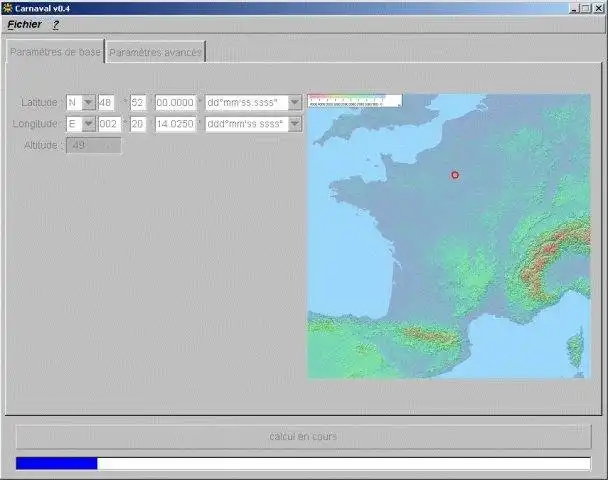Click the Altitude field
Image resolution: width=608 pixels, height=480 pixels.
[x=93, y=145]
